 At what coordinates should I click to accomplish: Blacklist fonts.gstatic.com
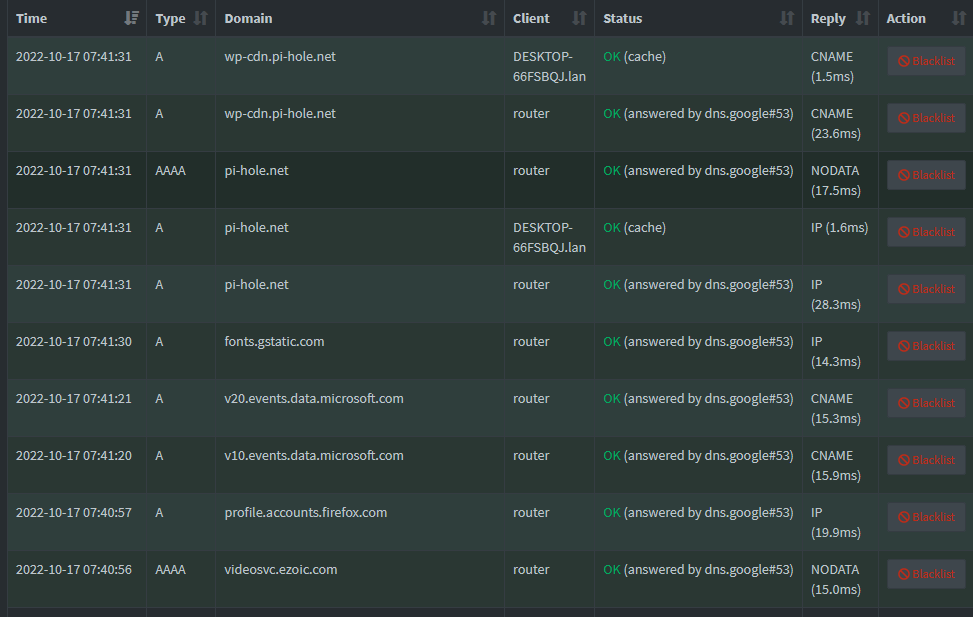[x=926, y=345]
